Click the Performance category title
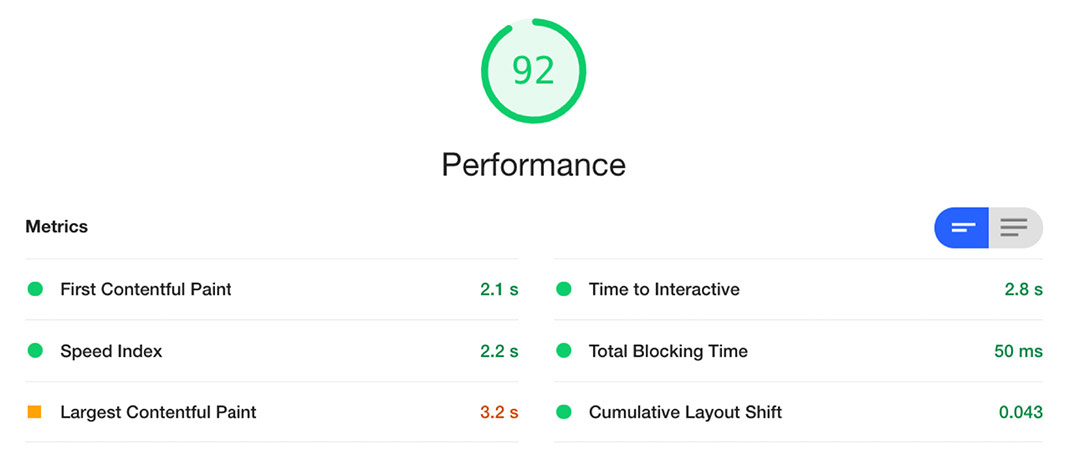This screenshot has width=1080, height=473. (x=533, y=164)
